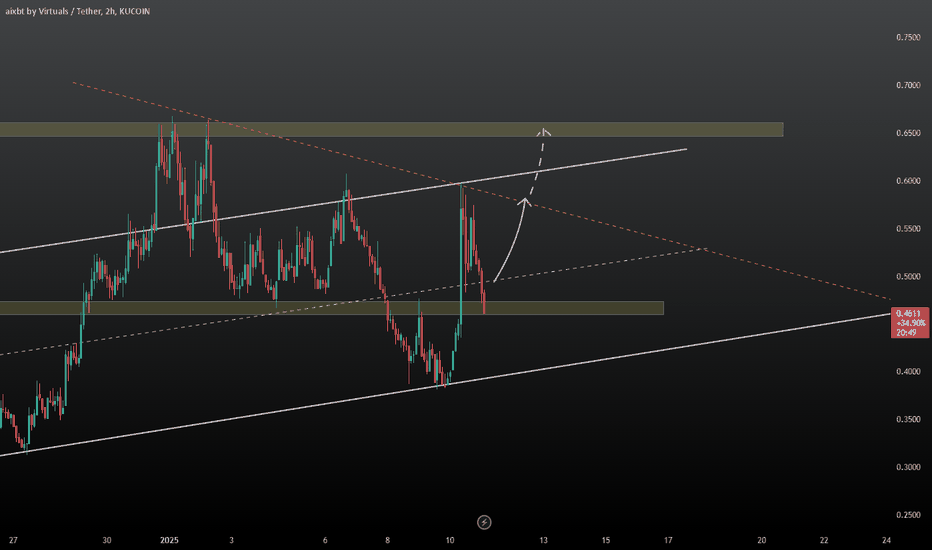Image resolution: width=932 pixels, height=550 pixels.
Task: Click the 2025 year label on time axis
Action: 169,540
